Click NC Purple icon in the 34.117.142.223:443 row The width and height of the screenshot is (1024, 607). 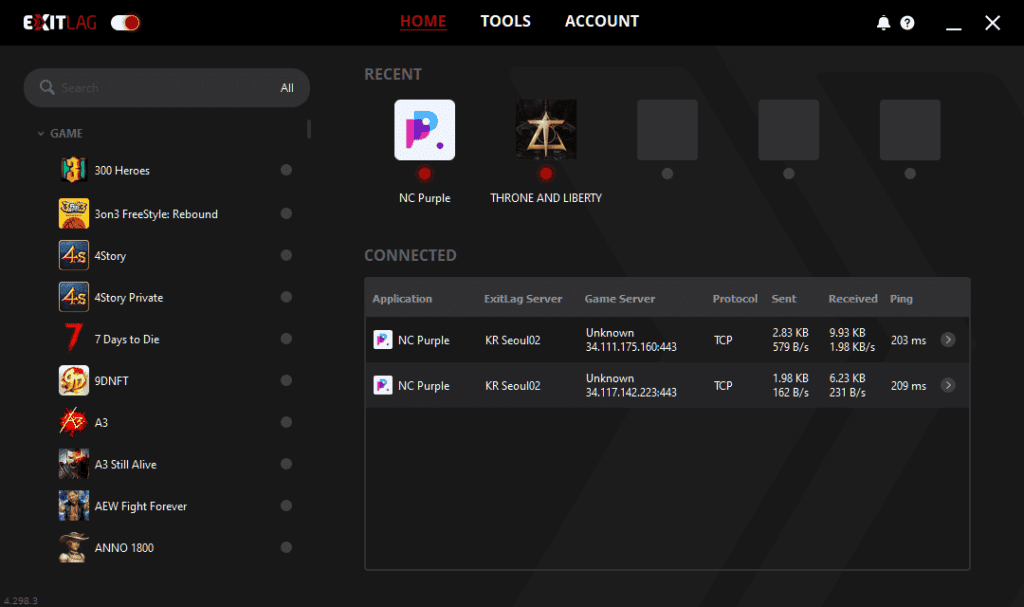coord(383,386)
